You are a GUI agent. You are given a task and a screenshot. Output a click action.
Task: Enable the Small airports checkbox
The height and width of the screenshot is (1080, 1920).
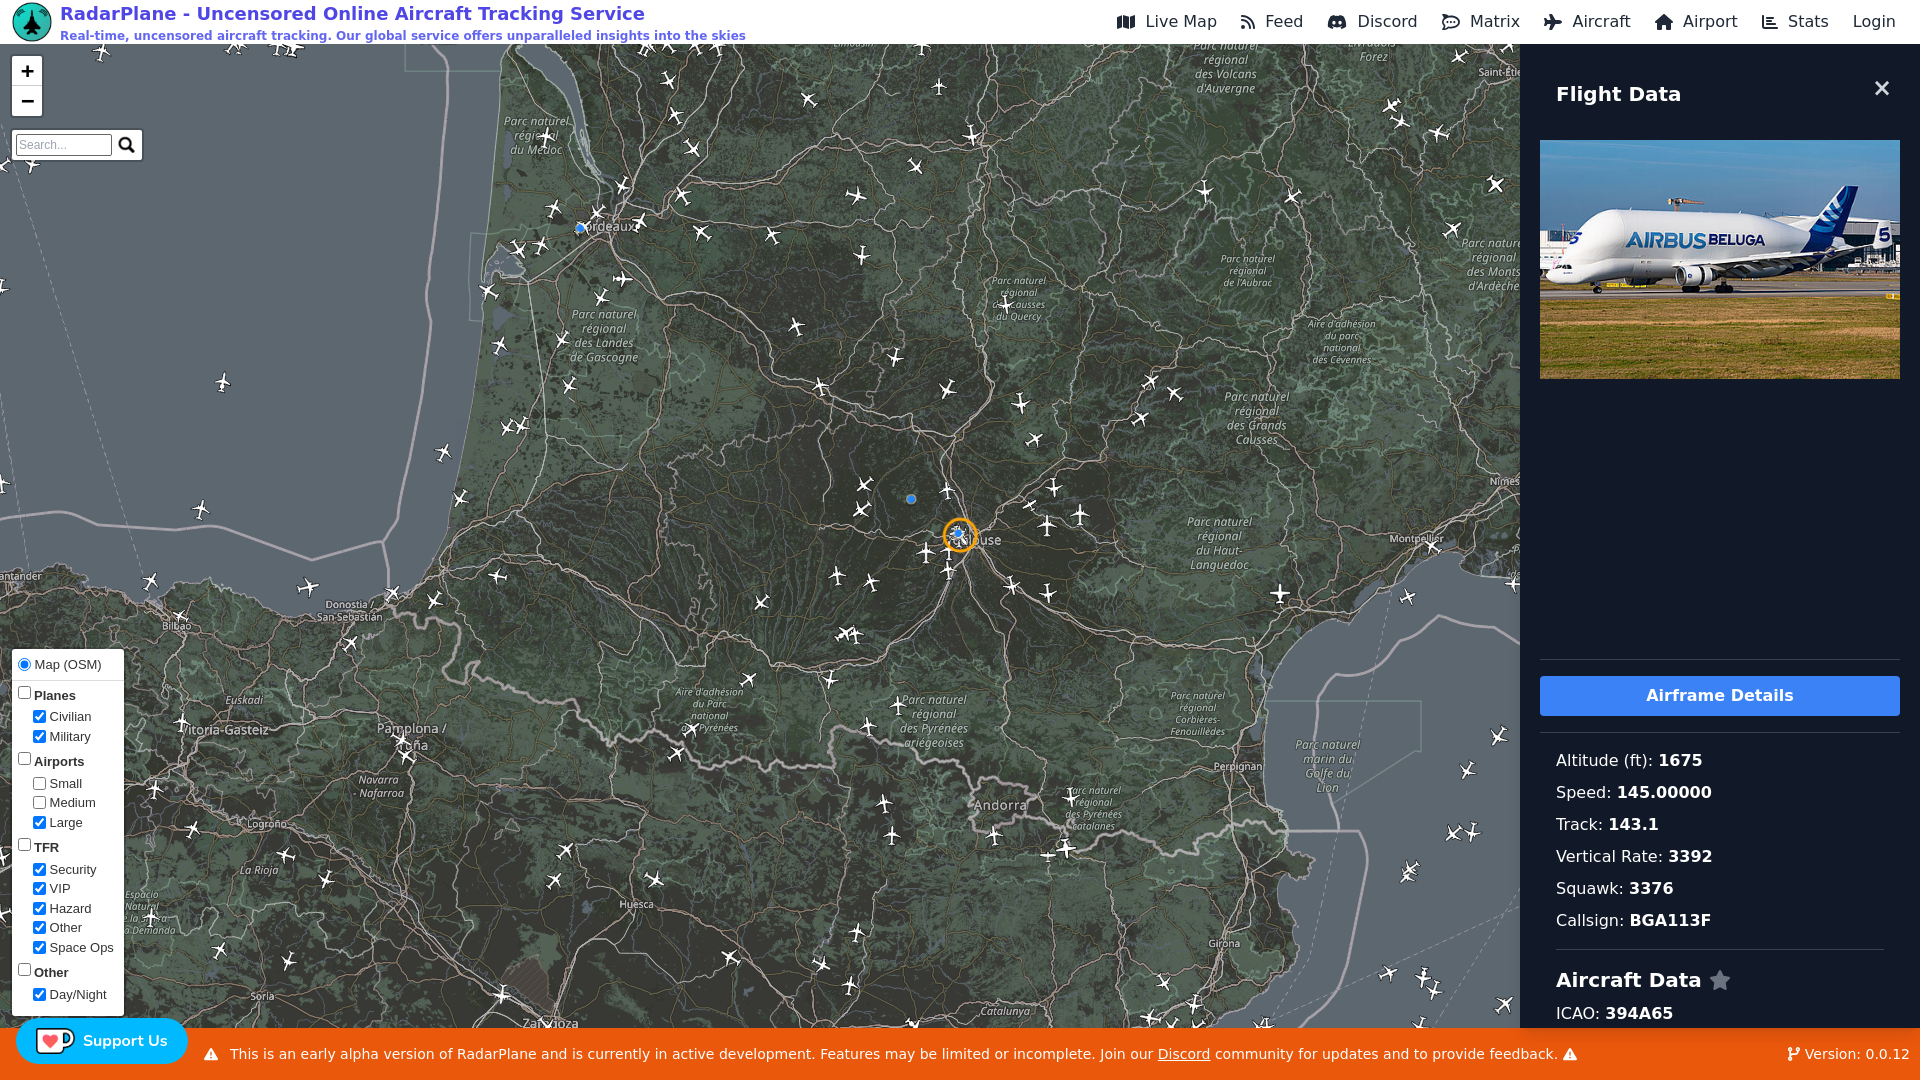point(40,784)
